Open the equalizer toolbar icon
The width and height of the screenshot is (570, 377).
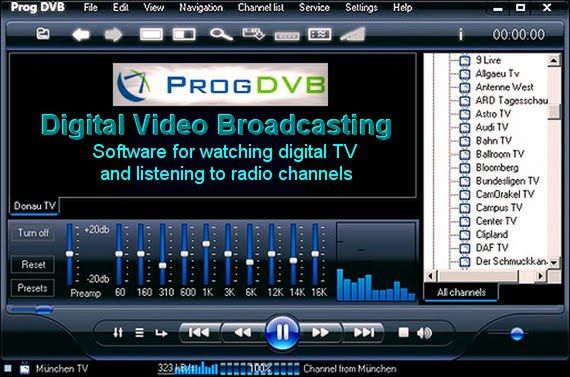320,34
